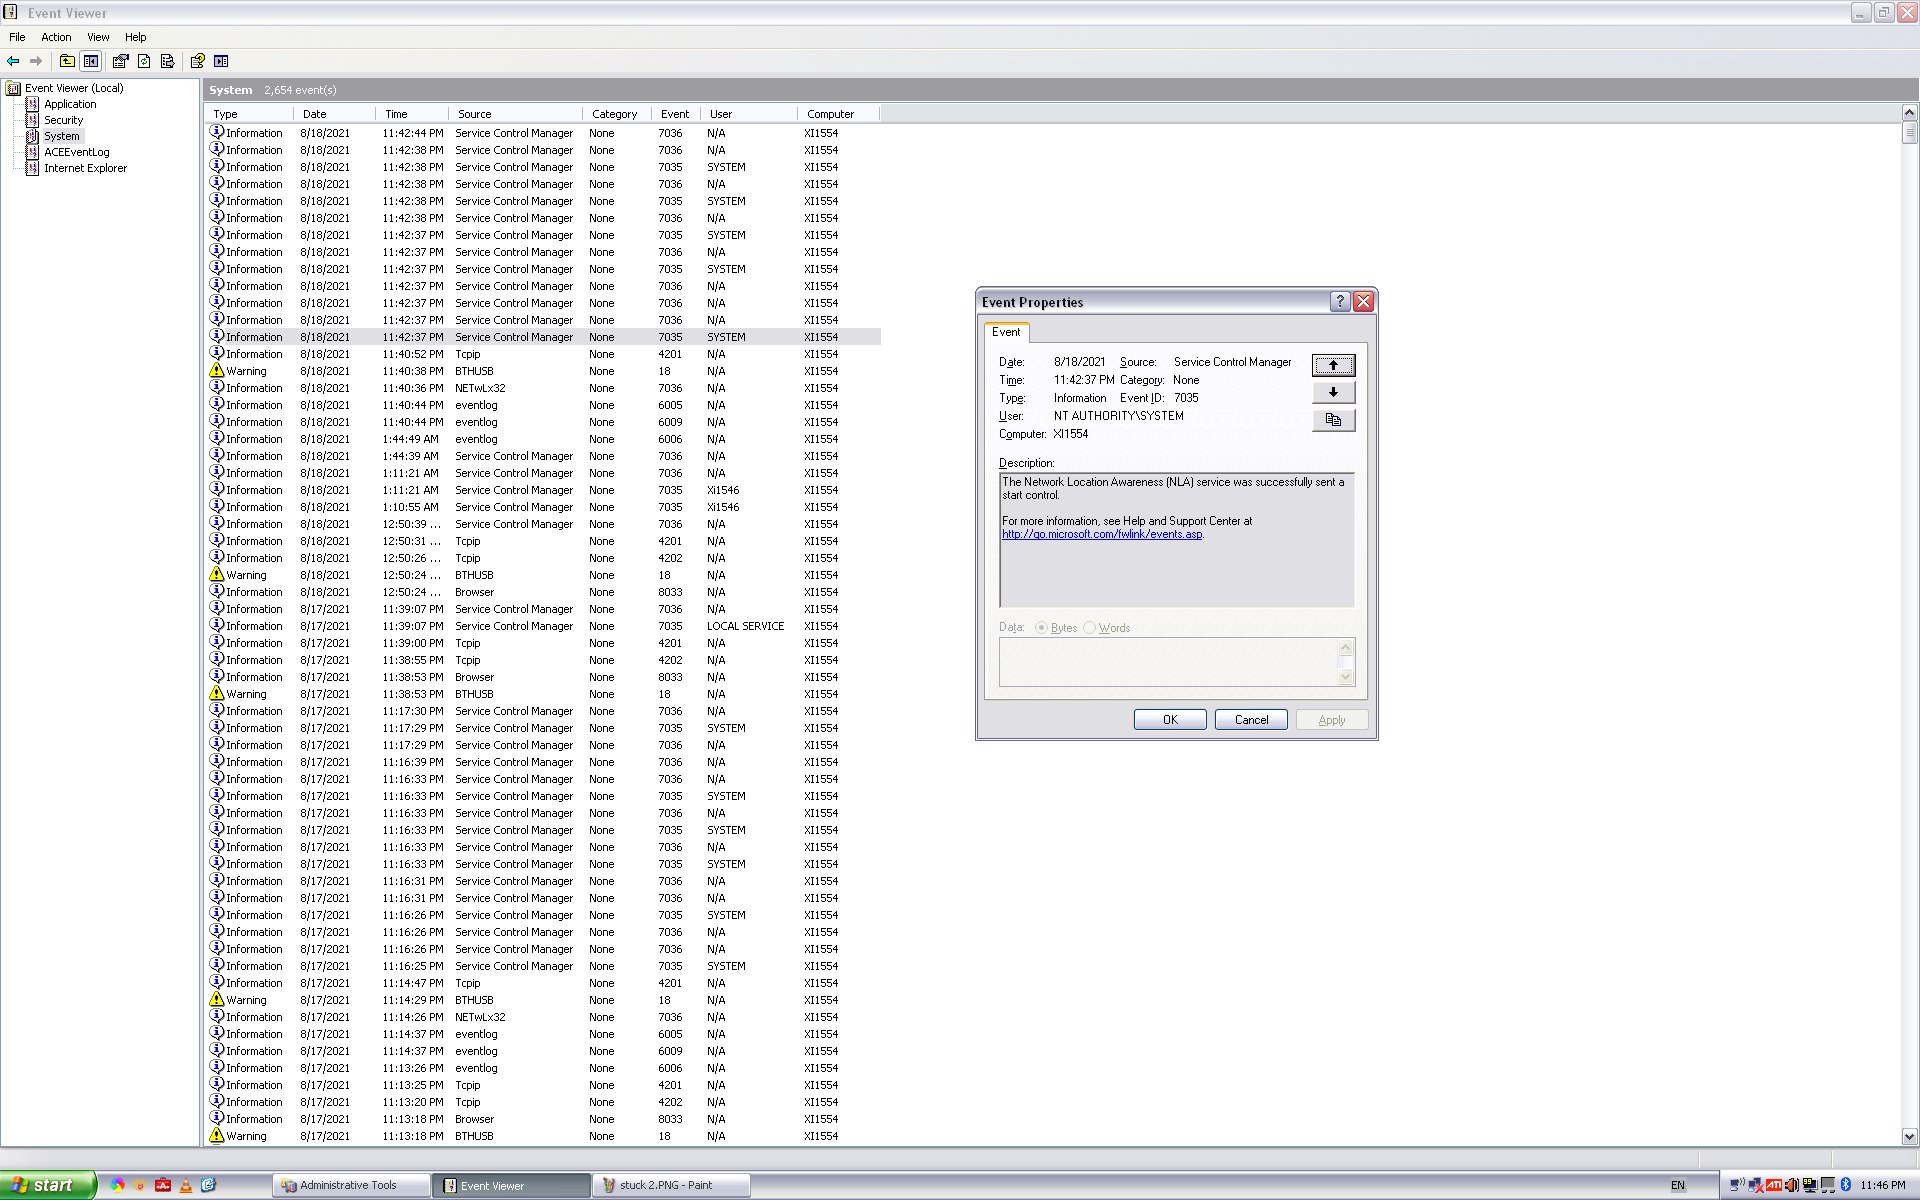The image size is (1920, 1200).
Task: Click the event list scroll down arrow
Action: click(x=1909, y=1136)
